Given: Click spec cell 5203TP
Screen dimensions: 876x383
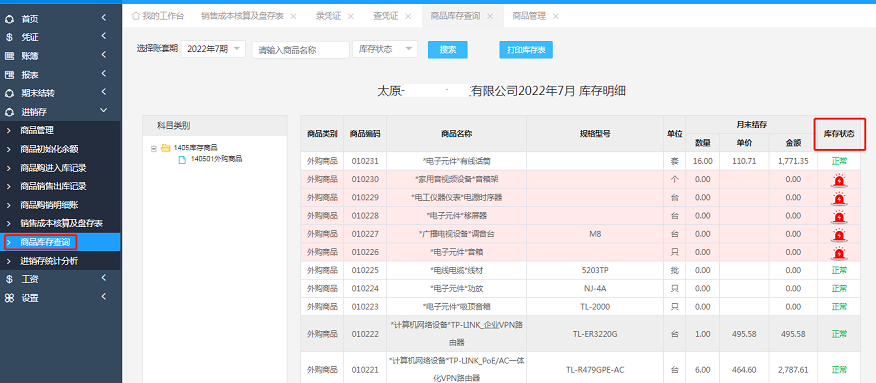Looking at the screenshot, I should (x=595, y=271).
